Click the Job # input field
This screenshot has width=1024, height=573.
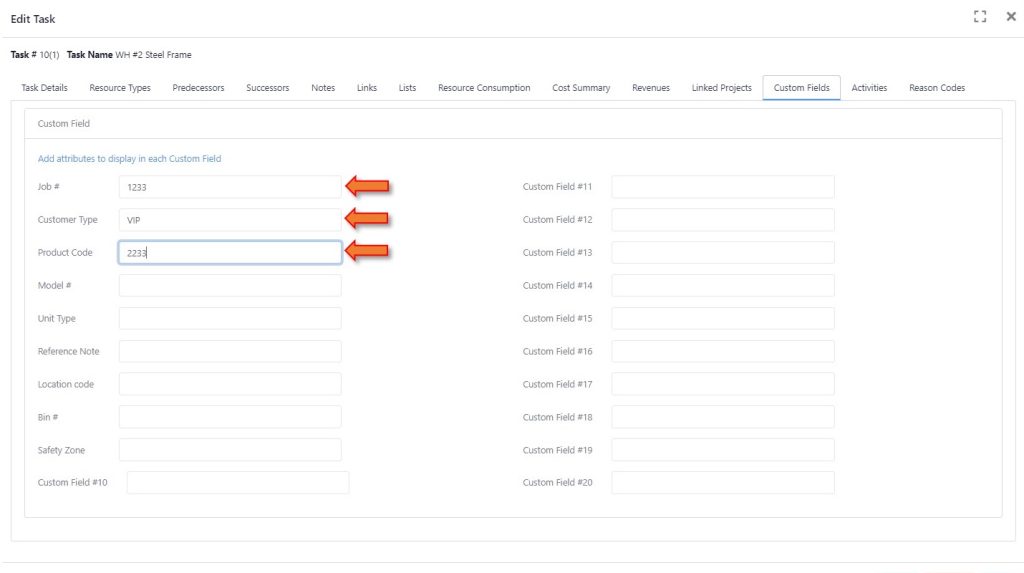pyautogui.click(x=230, y=187)
